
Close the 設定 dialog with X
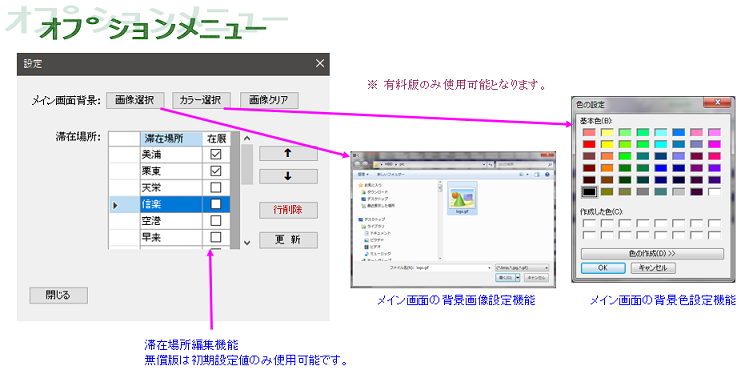click(x=320, y=63)
